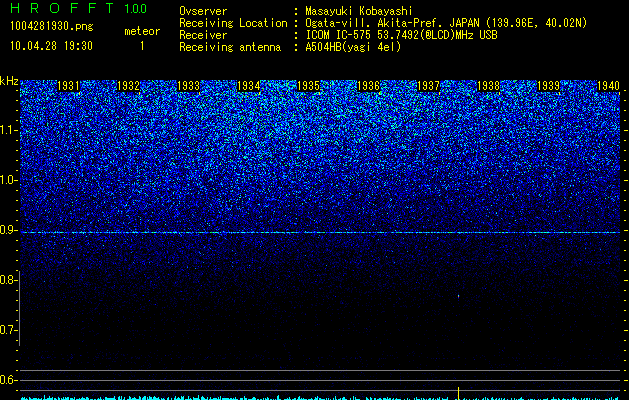This screenshot has width=629, height=400.
Task: Click the 0.7 frequency axis label
Action: pyautogui.click(x=9, y=330)
